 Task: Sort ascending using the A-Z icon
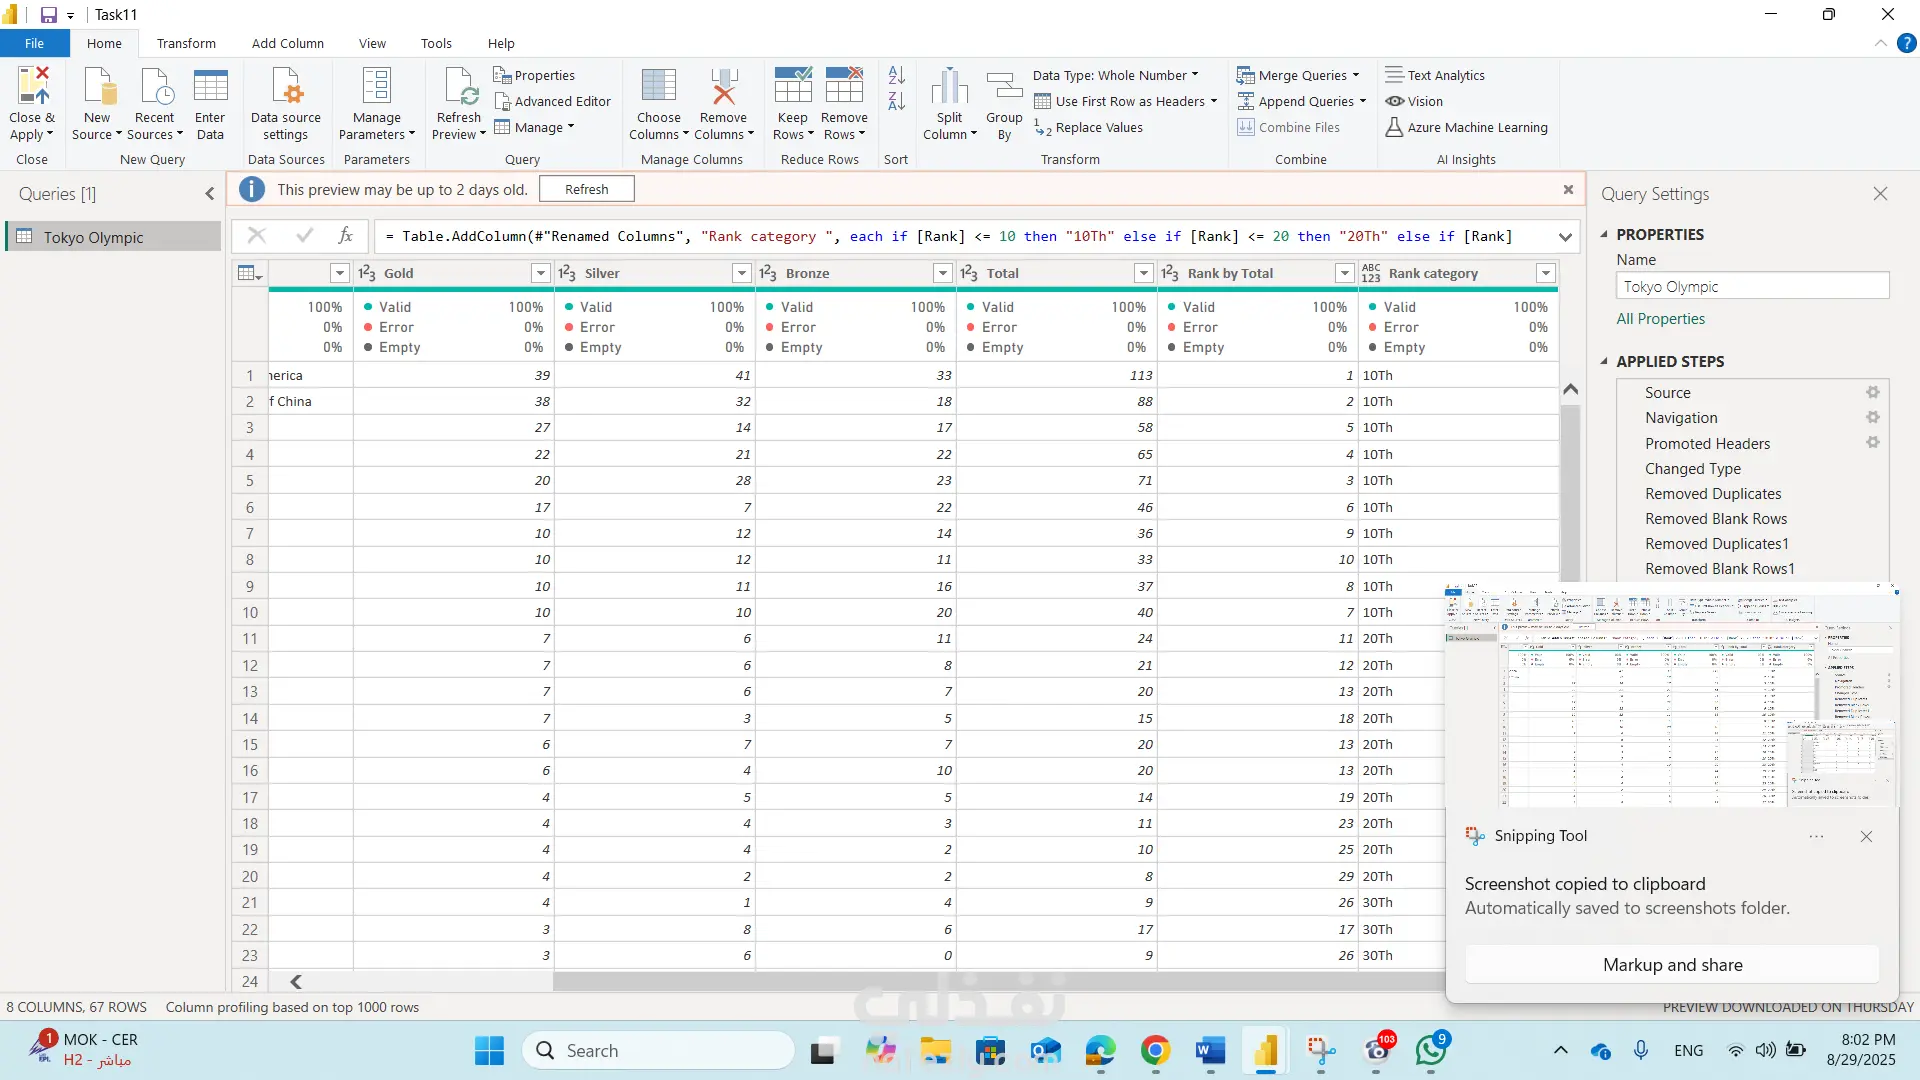(896, 75)
